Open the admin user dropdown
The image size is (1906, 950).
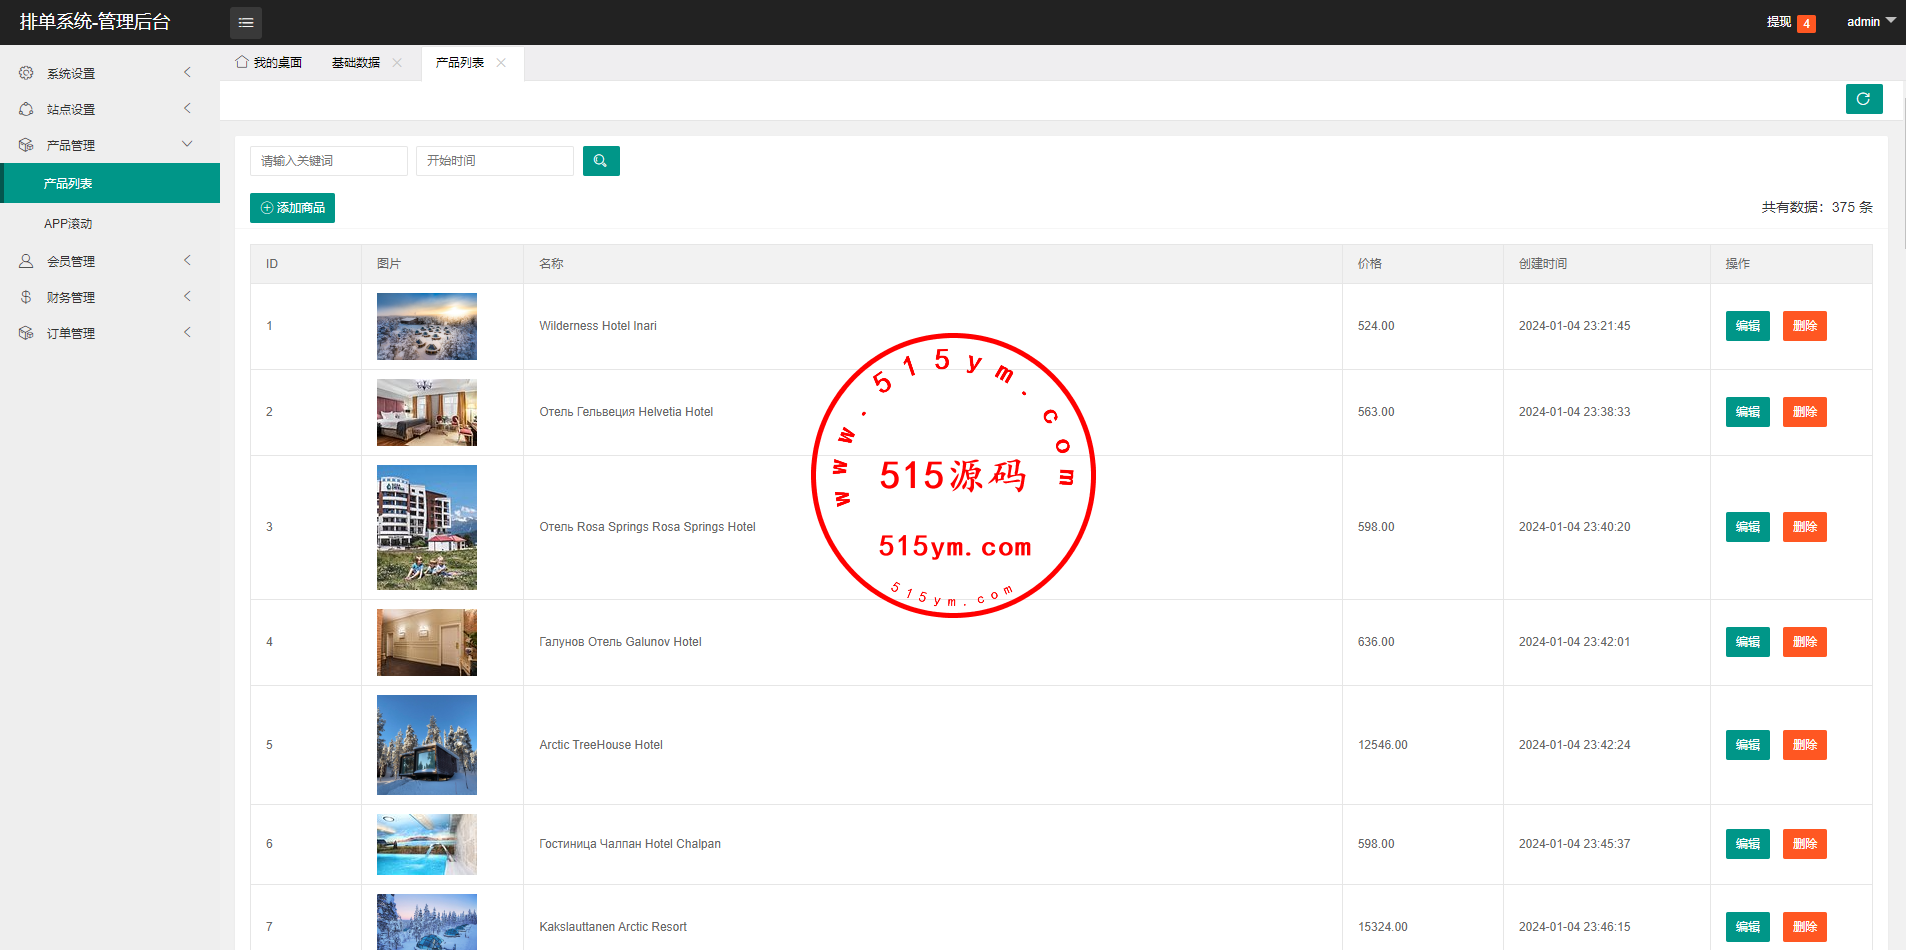(1870, 21)
